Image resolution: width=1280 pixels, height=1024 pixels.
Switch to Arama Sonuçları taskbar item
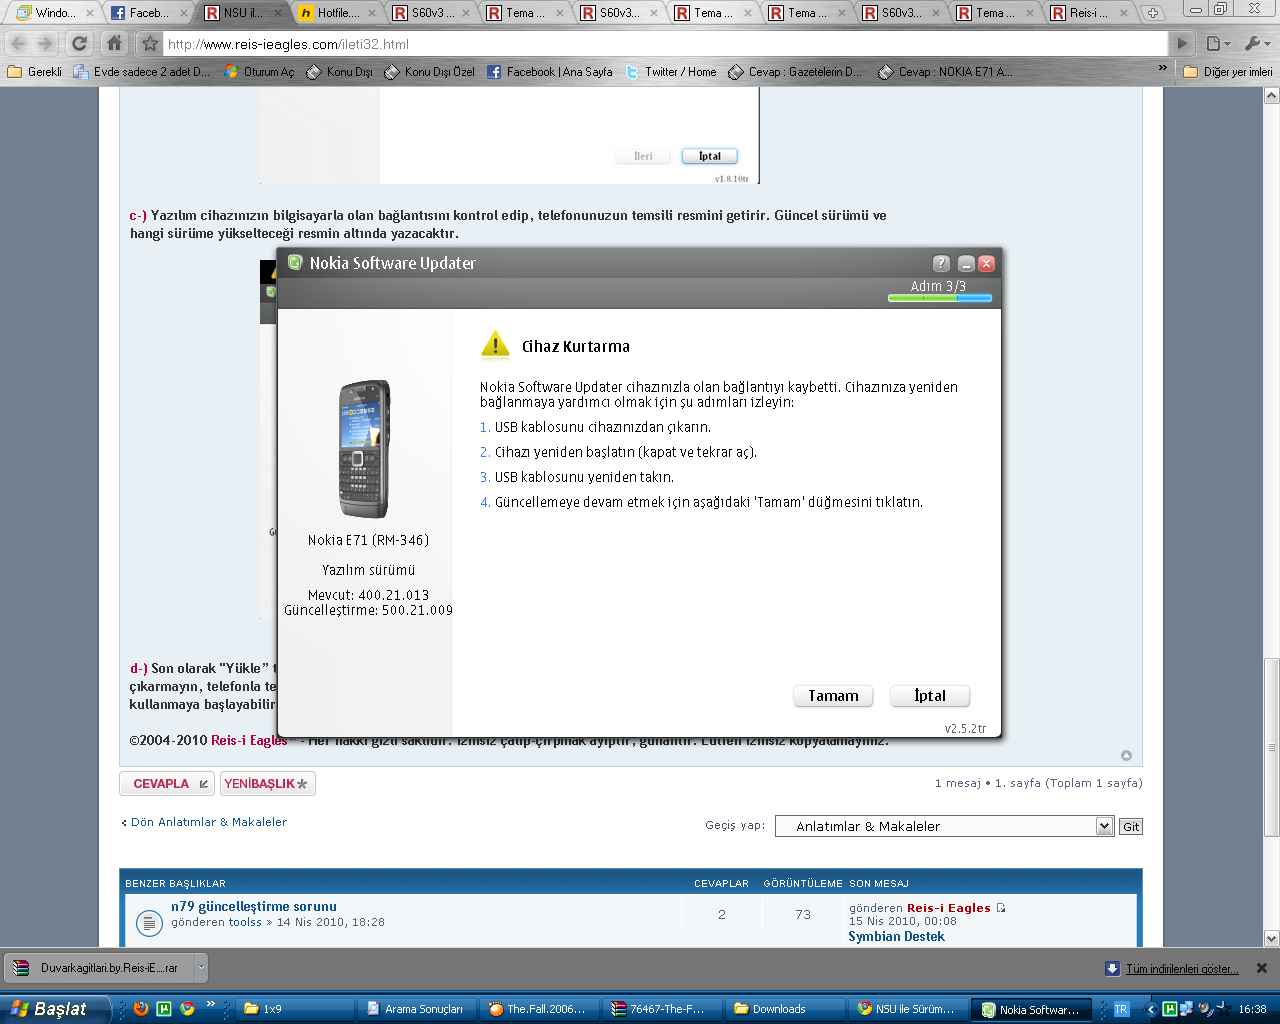tap(416, 1009)
